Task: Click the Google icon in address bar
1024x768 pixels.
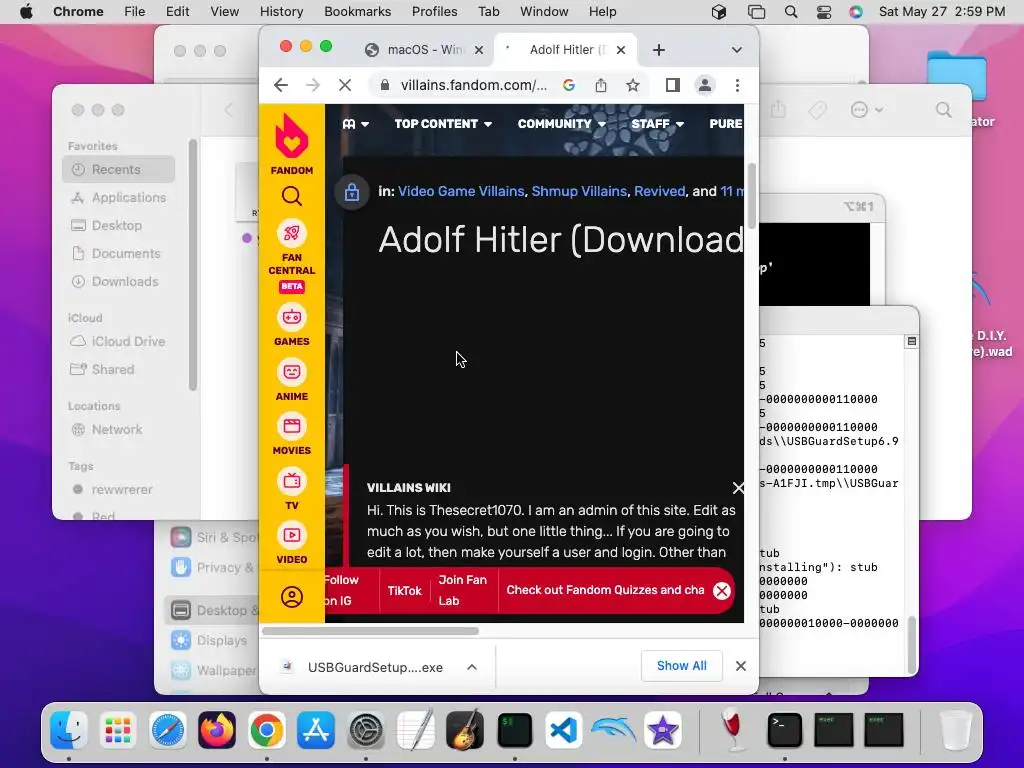Action: pyautogui.click(x=569, y=85)
